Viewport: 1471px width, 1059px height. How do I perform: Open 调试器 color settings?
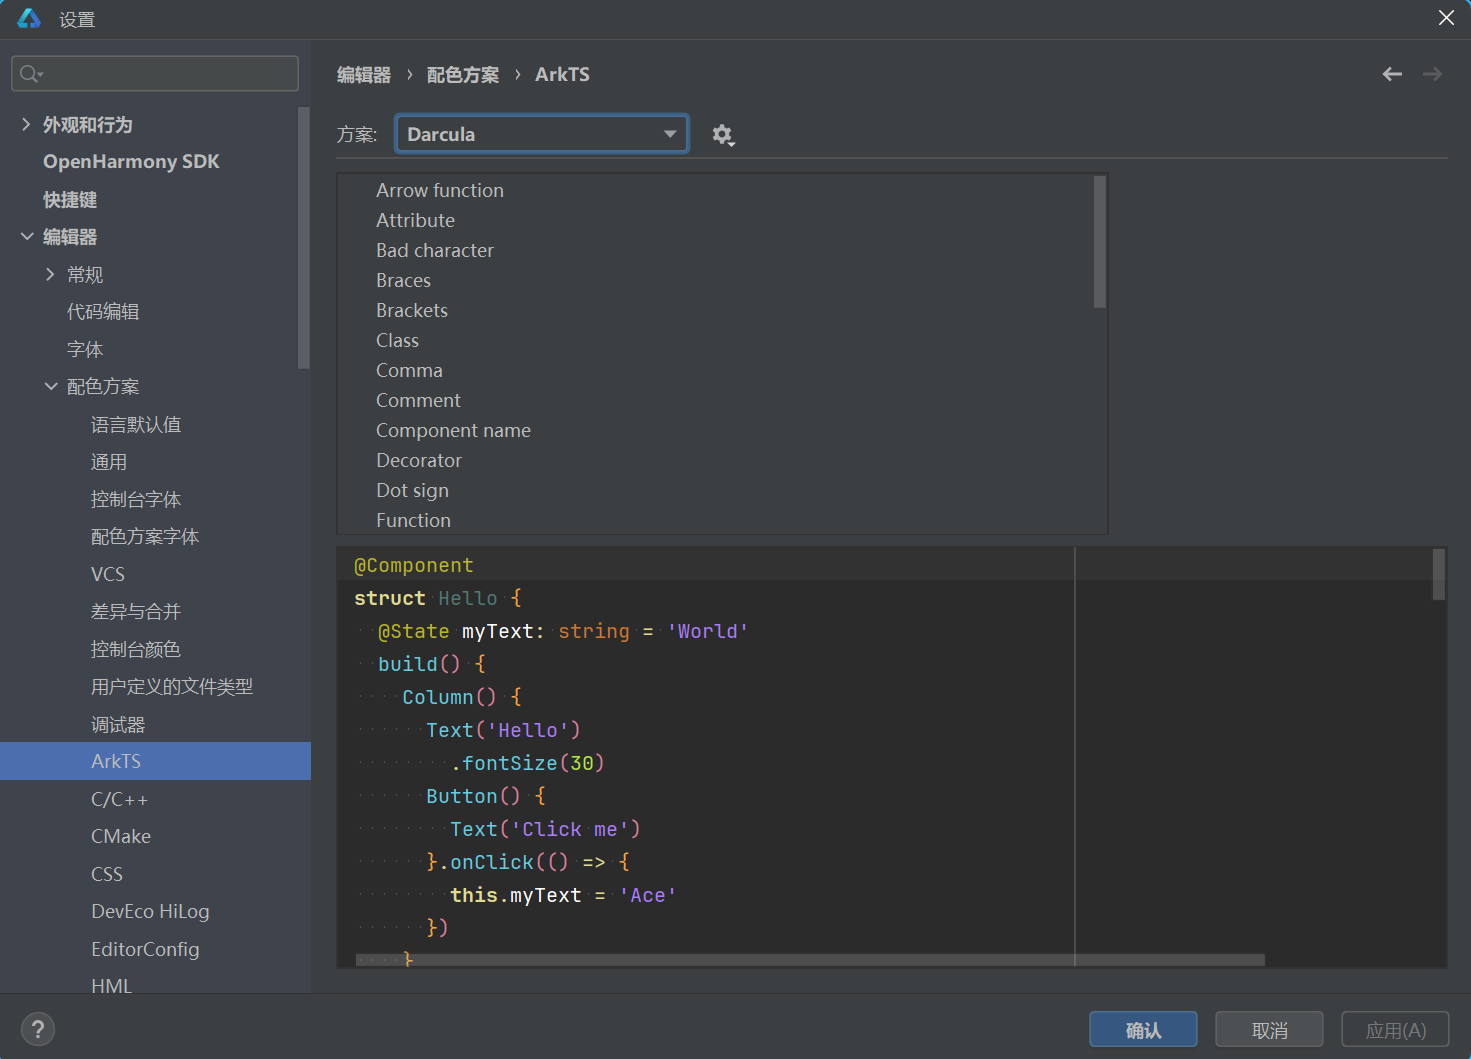coord(118,724)
